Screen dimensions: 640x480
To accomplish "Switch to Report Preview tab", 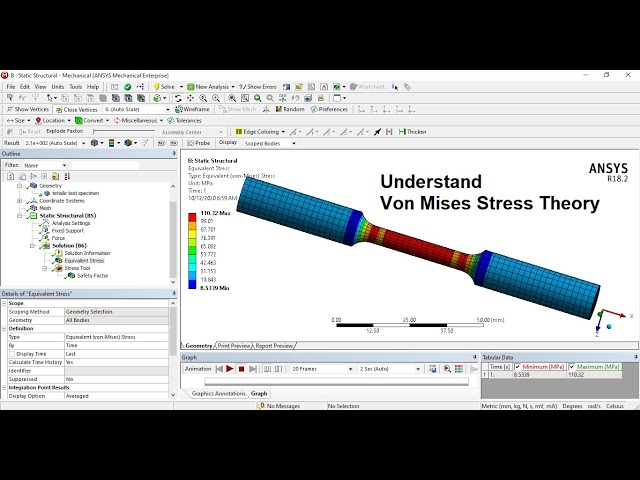I will (x=274, y=346).
